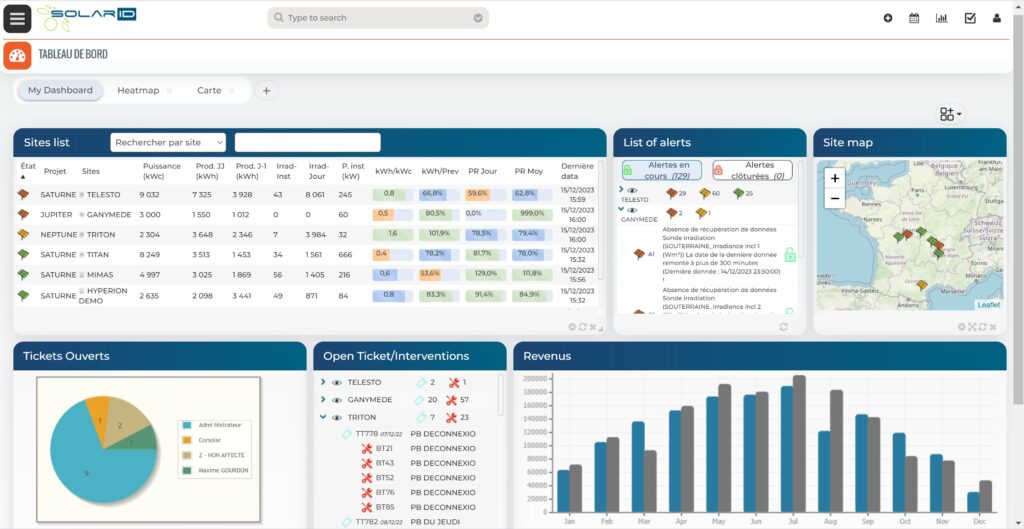
Task: Open intervention BT43 under ticket TT778
Action: (x=384, y=463)
